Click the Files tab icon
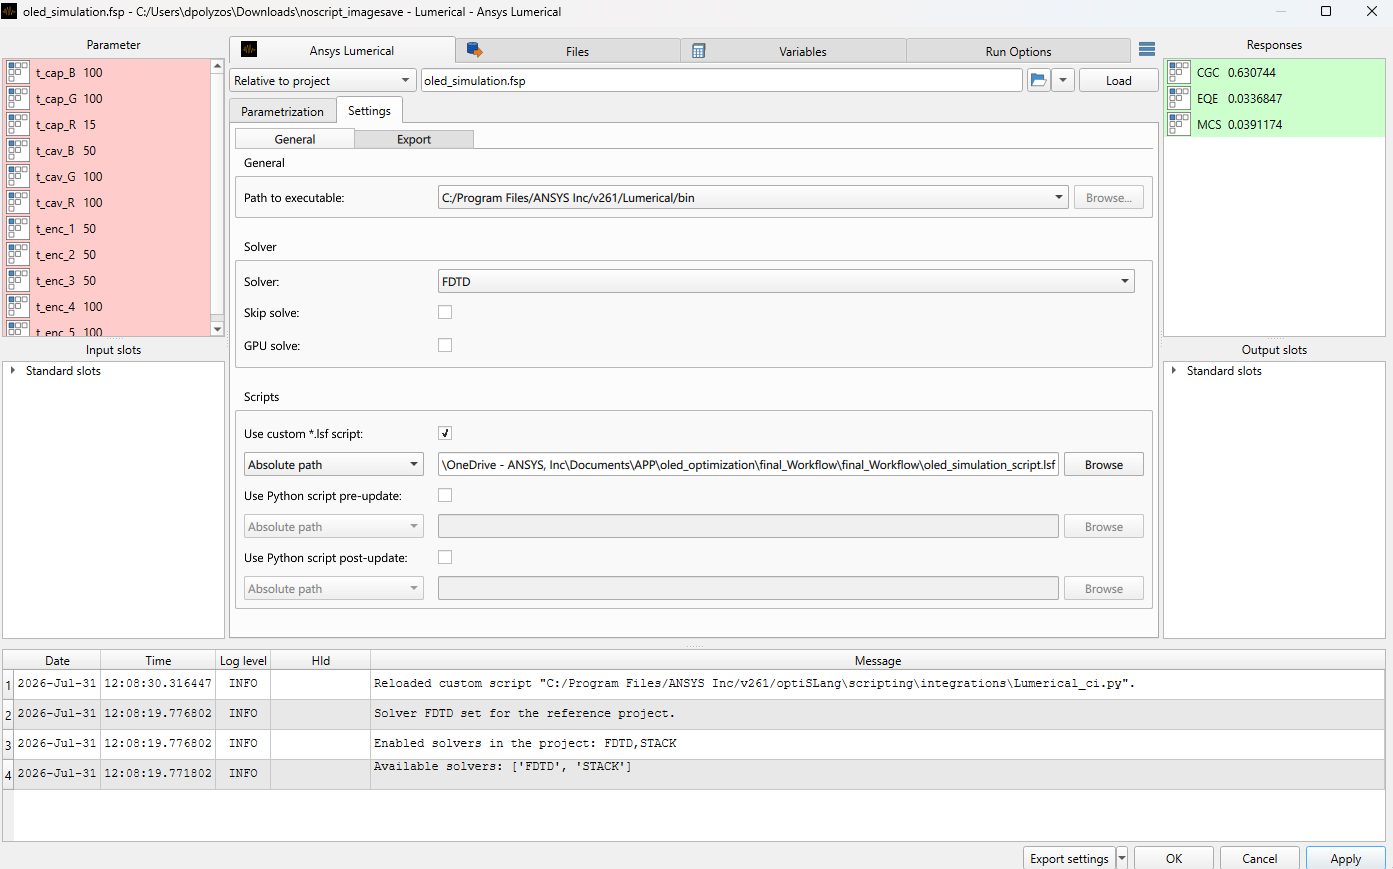The width and height of the screenshot is (1393, 869). coord(475,50)
